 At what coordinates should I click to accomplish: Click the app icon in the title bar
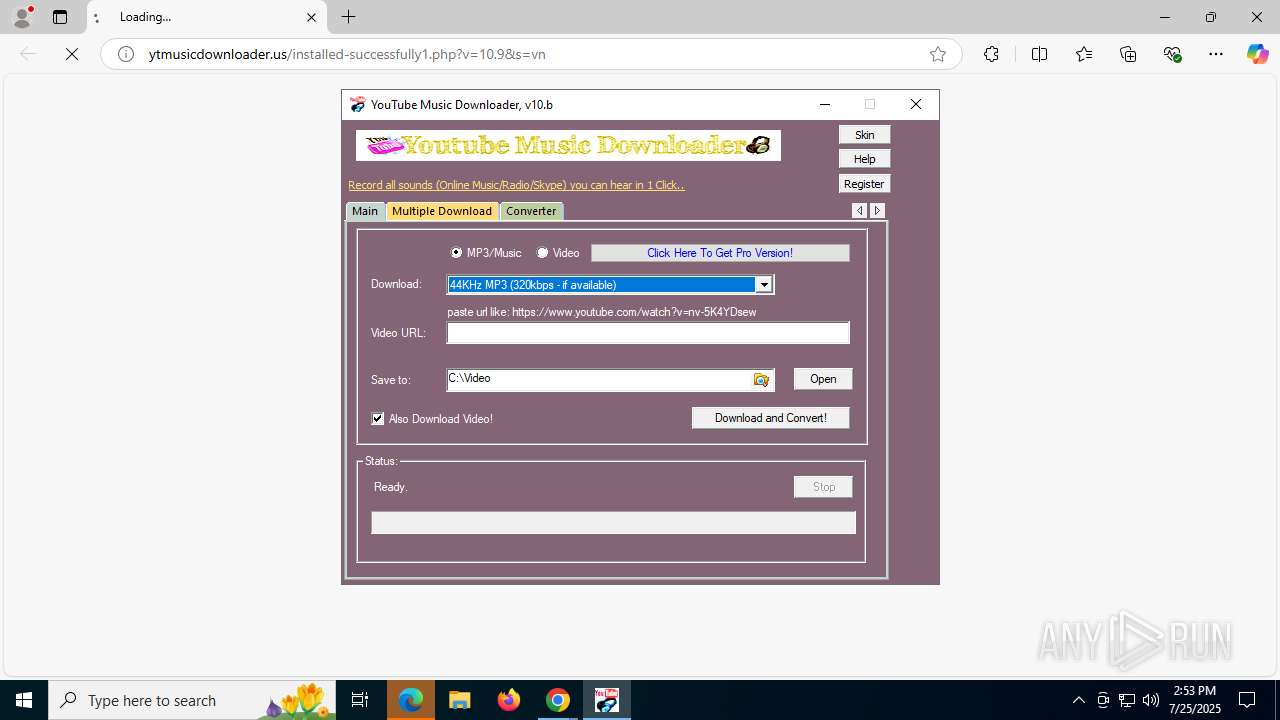coord(357,104)
